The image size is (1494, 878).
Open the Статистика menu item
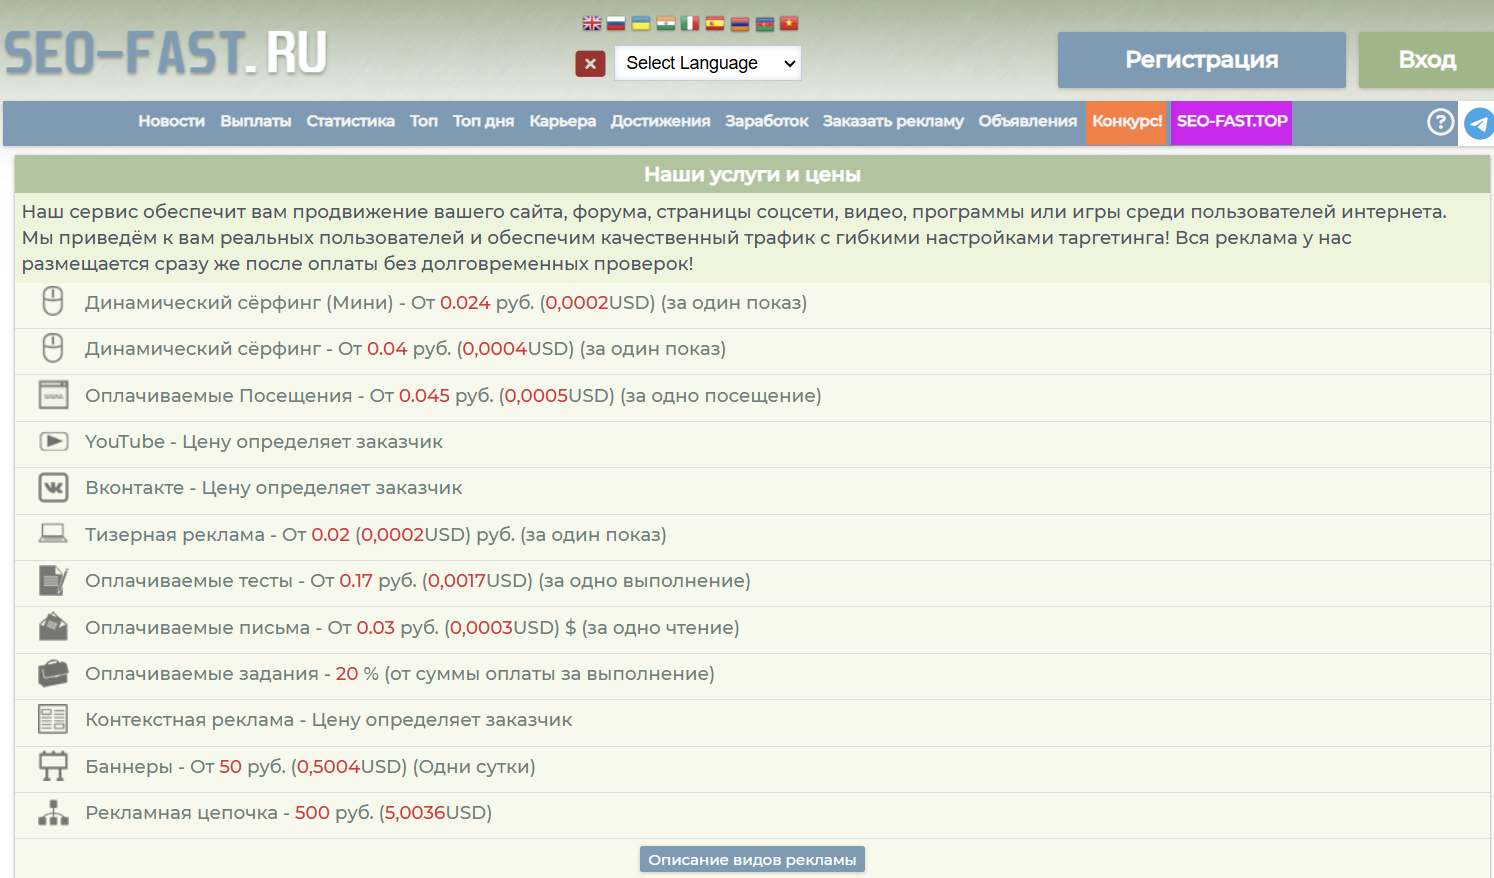click(350, 121)
